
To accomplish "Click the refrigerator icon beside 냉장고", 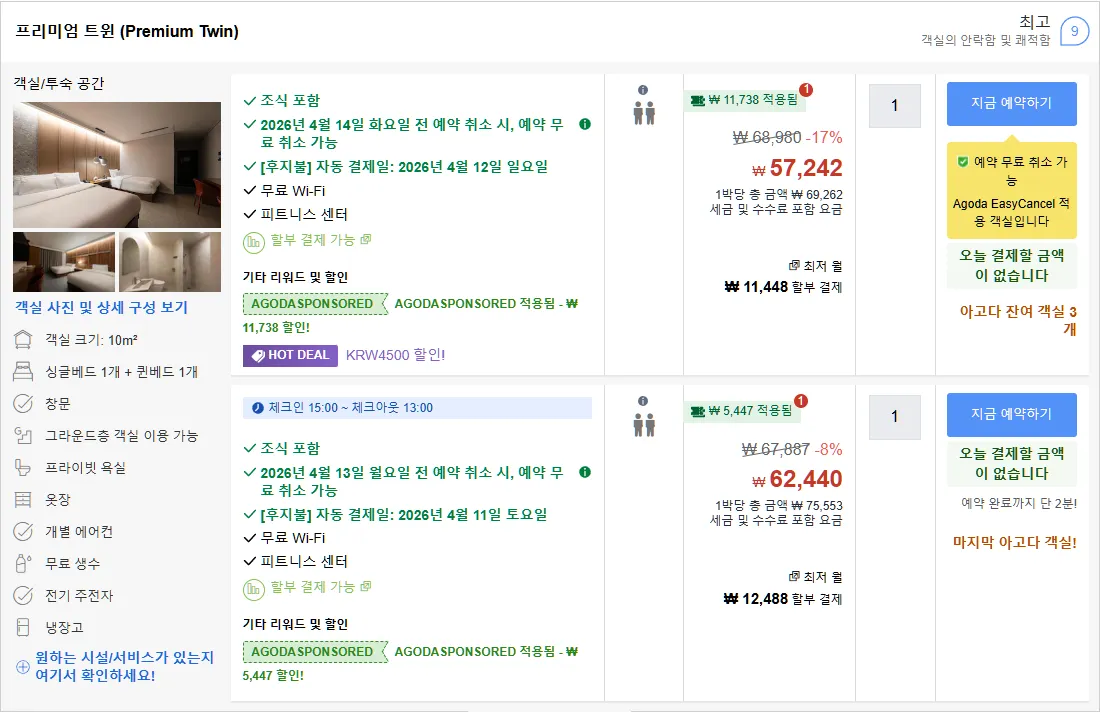I will coord(23,627).
